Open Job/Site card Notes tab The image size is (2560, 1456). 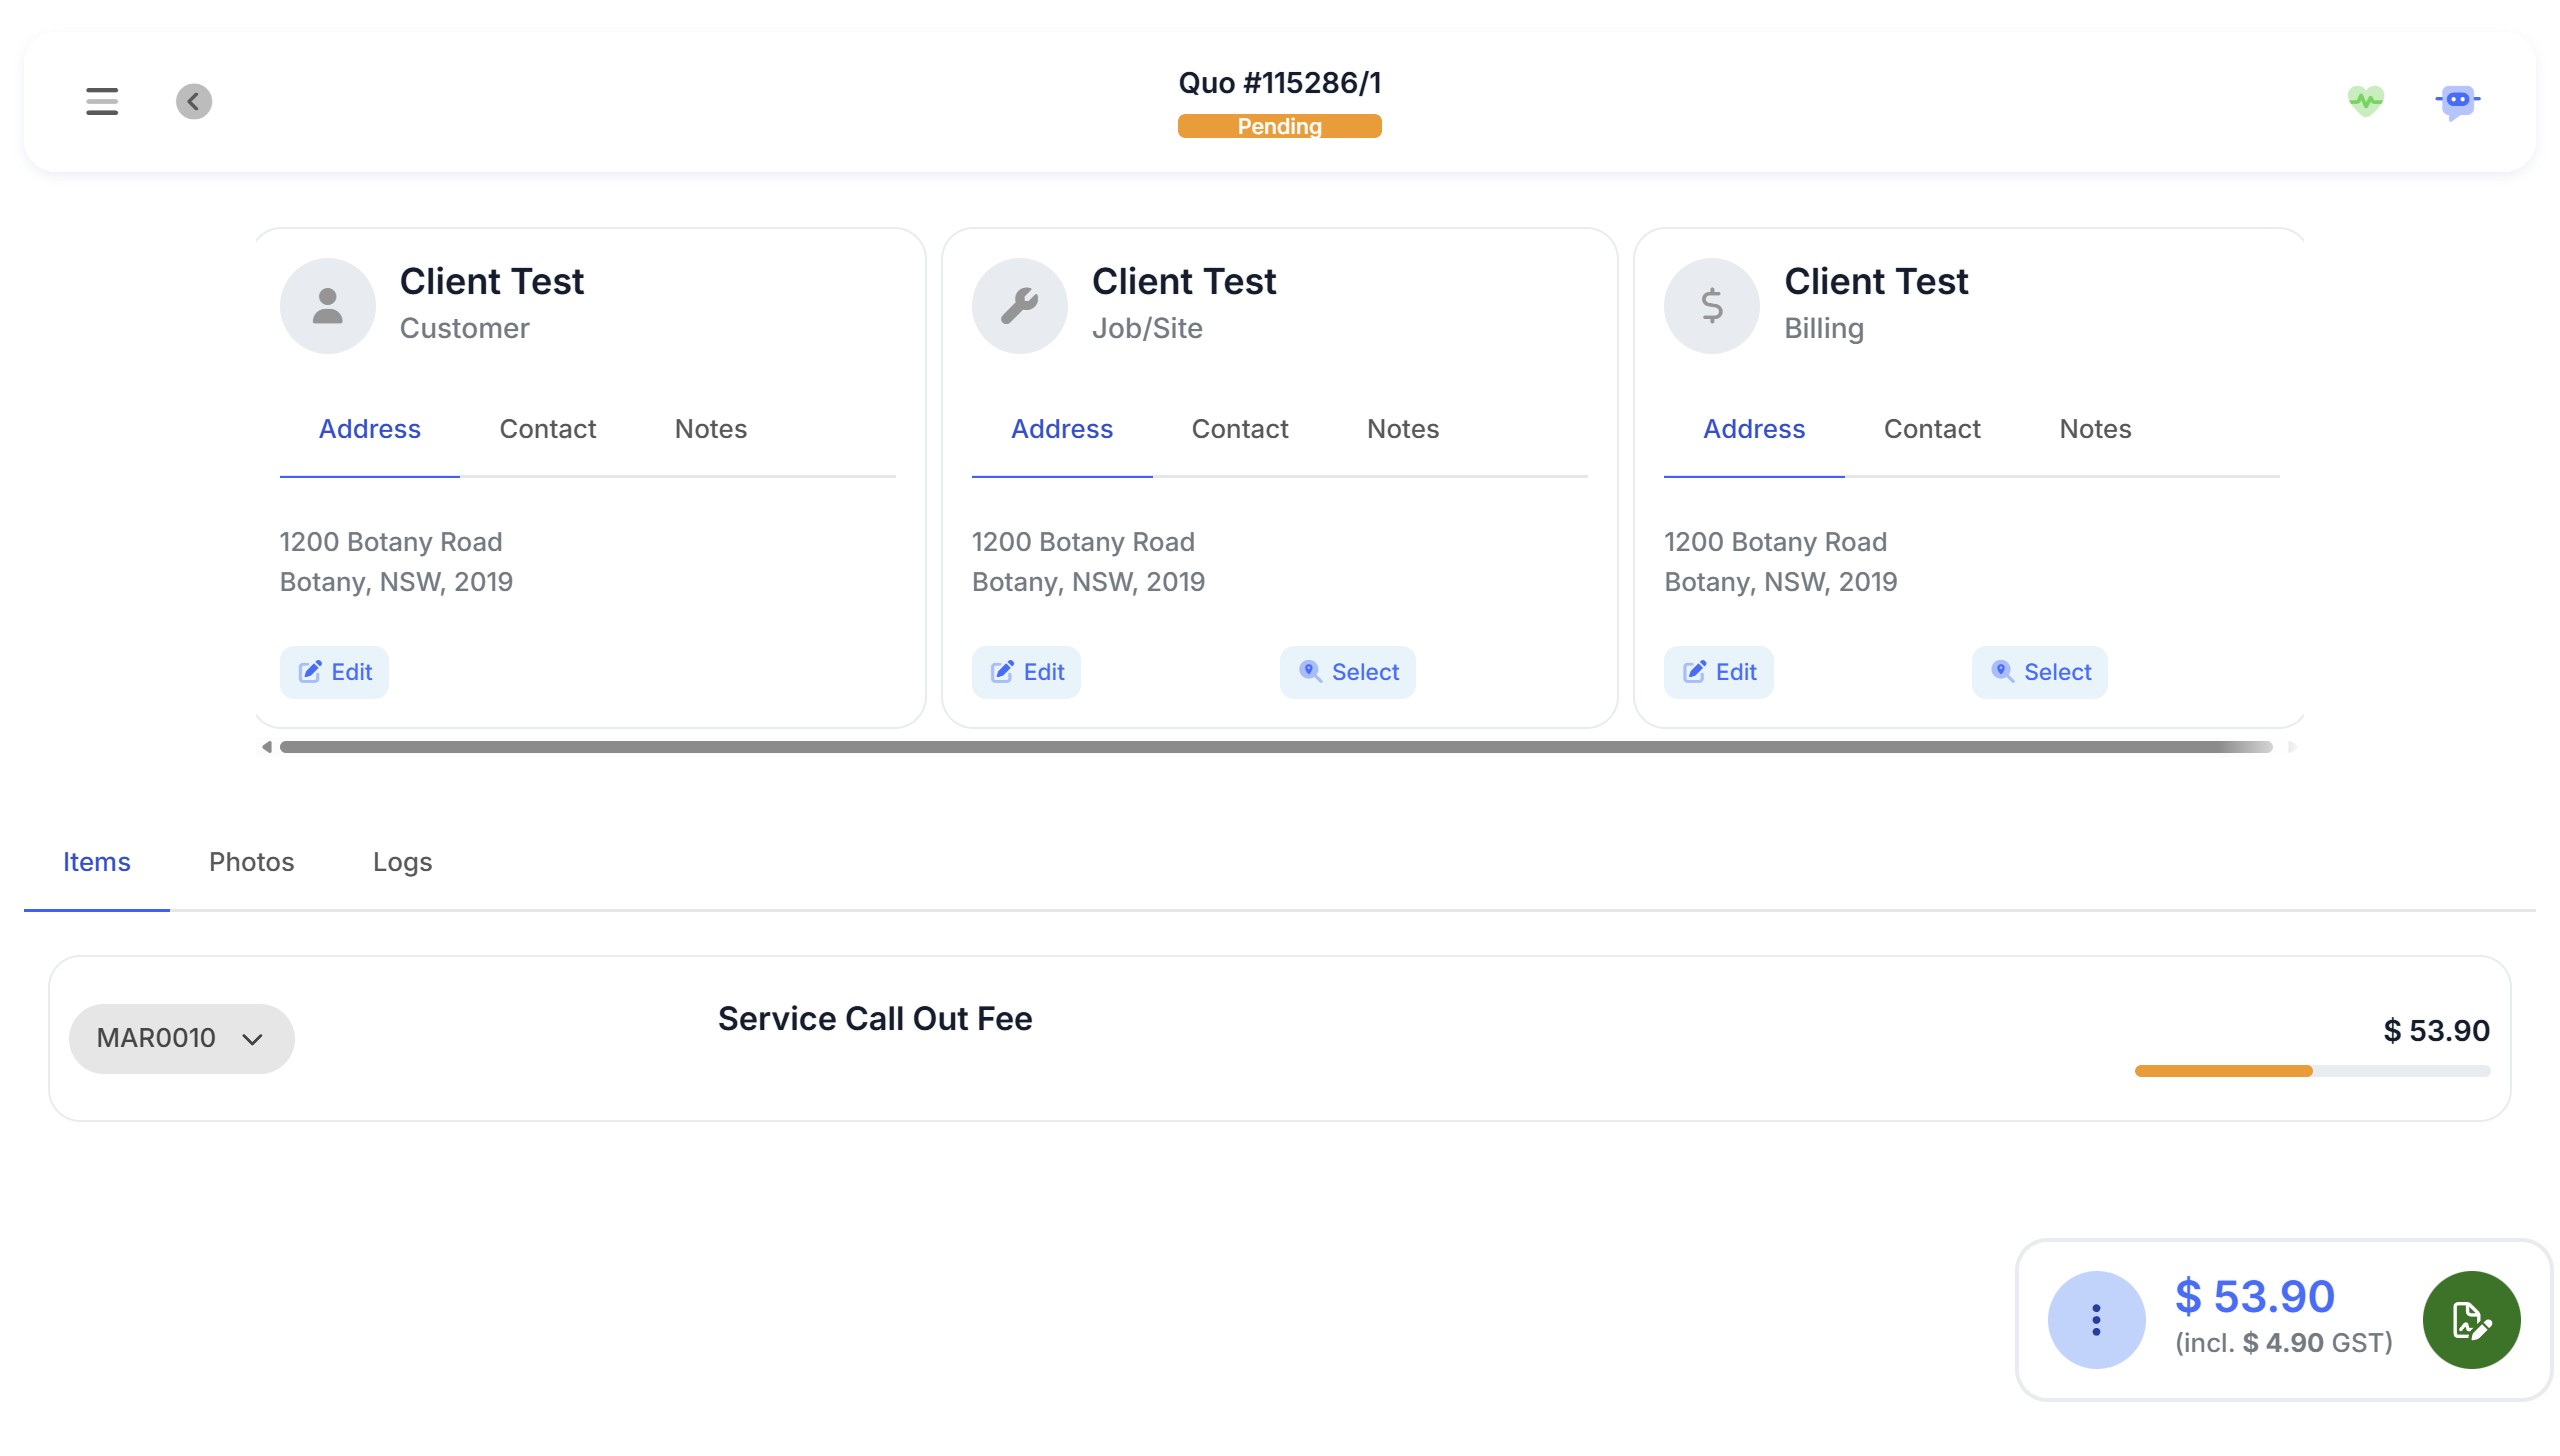click(x=1402, y=429)
